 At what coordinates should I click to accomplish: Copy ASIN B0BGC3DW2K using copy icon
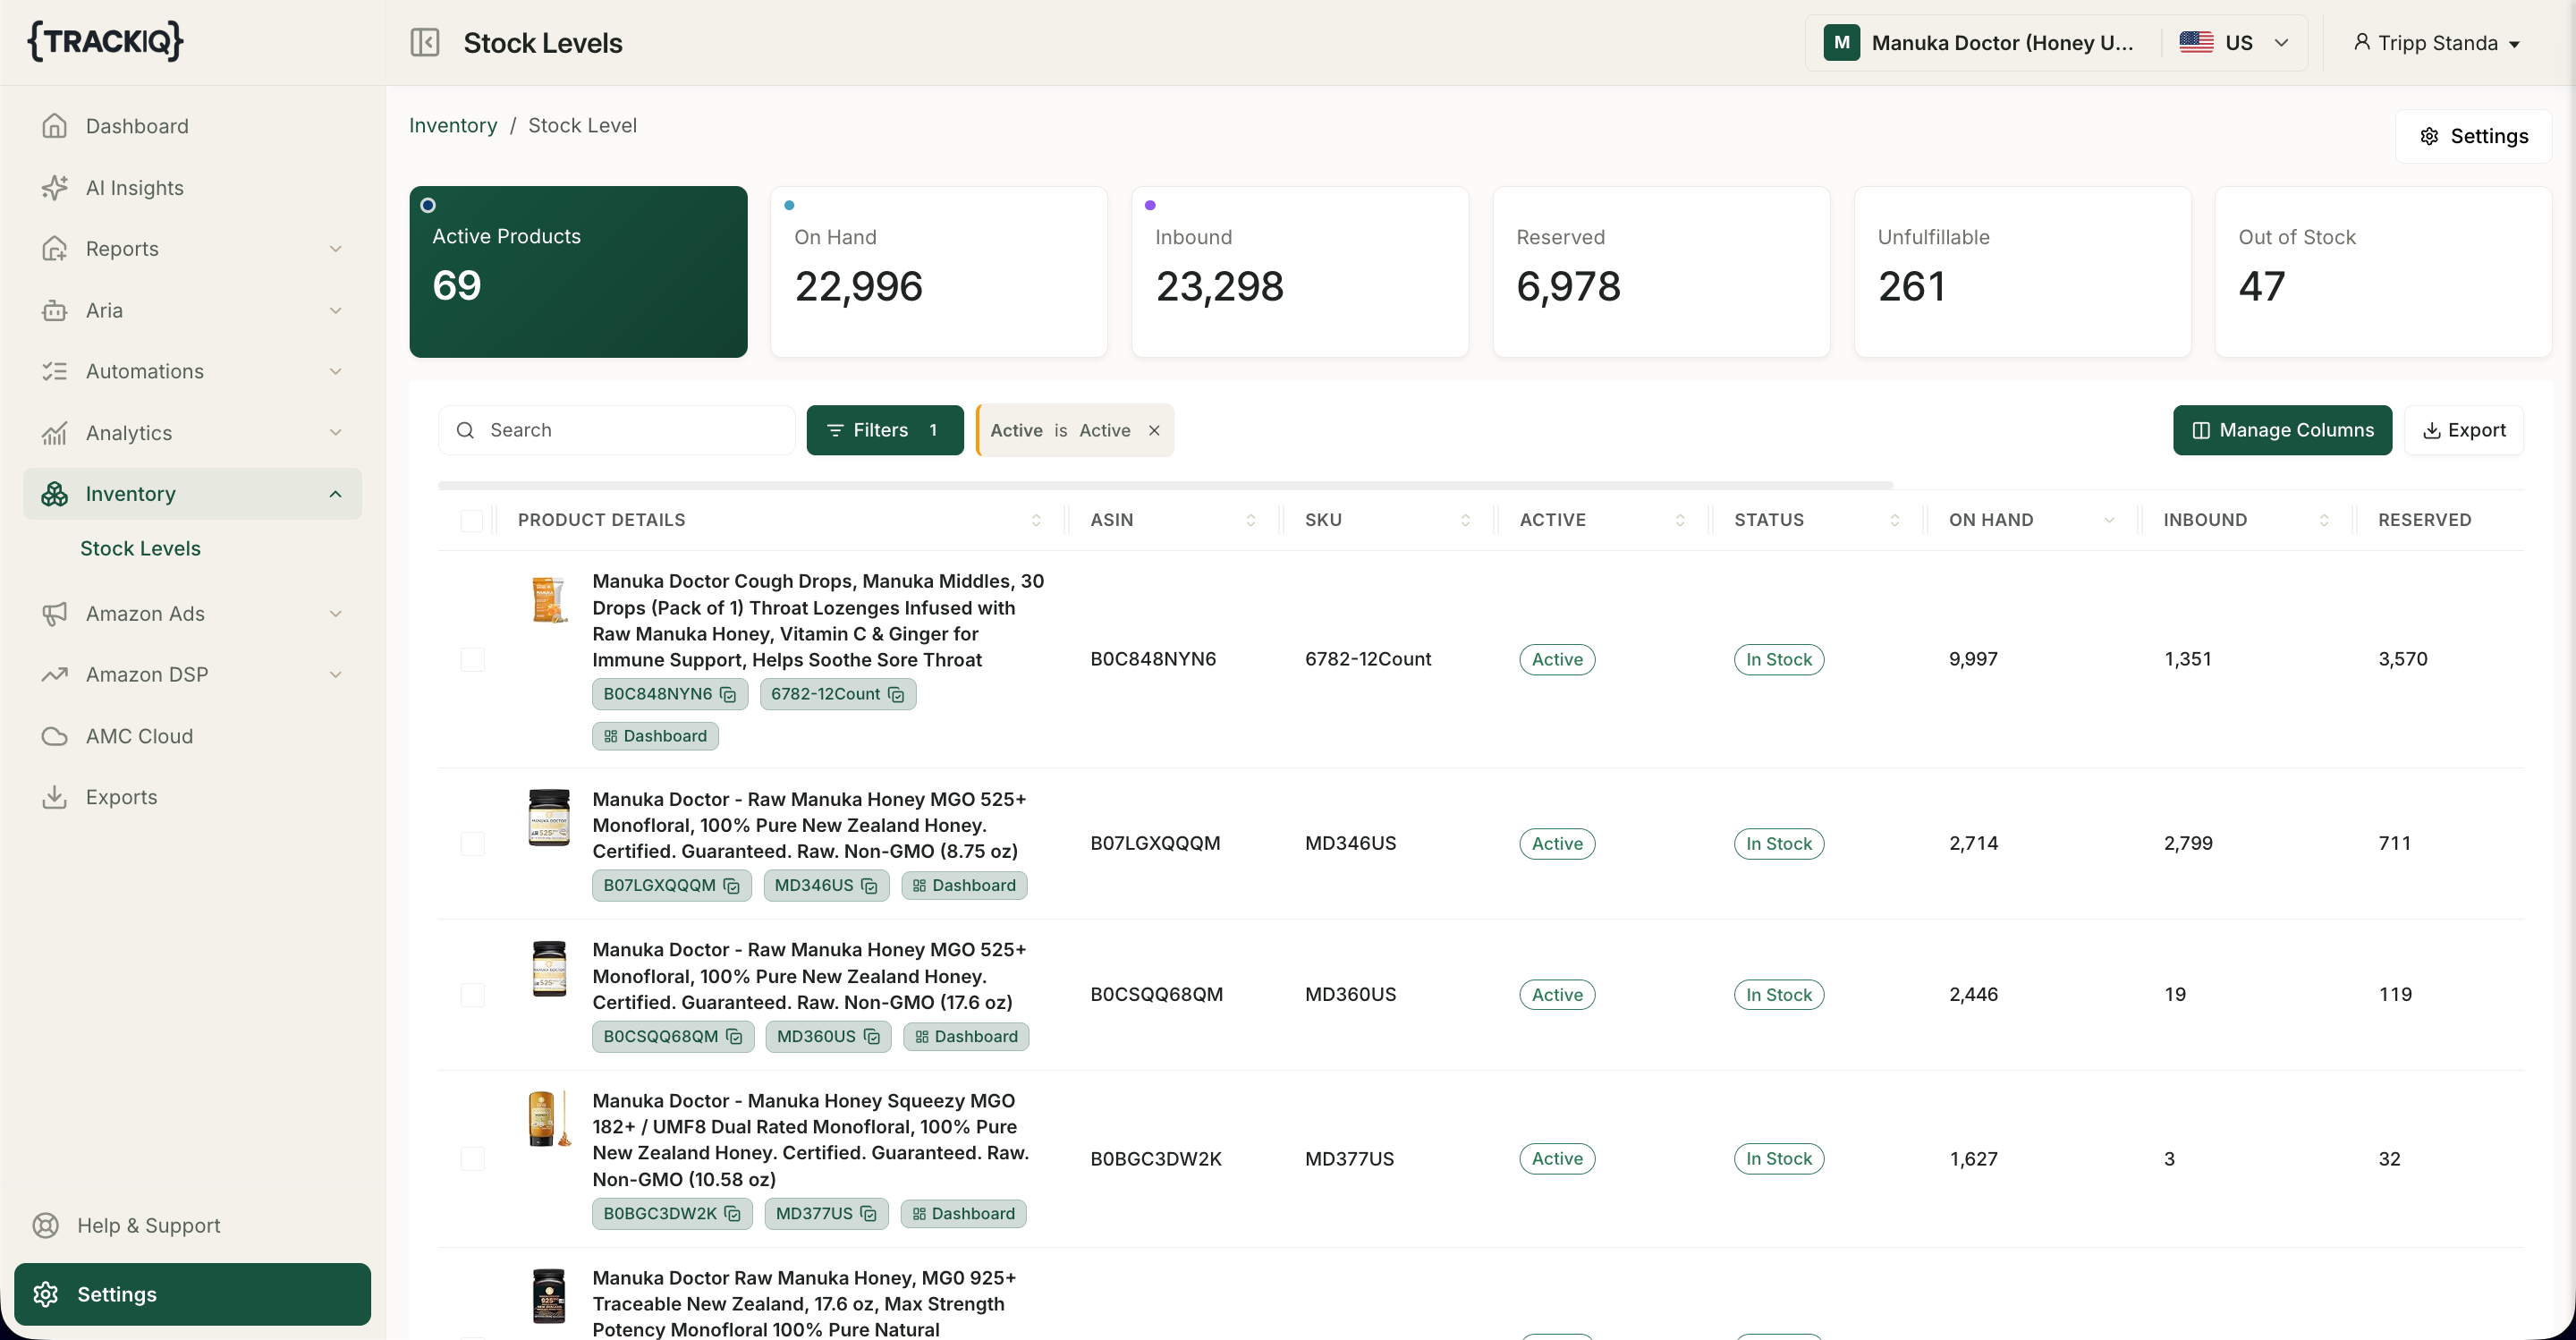pyautogui.click(x=732, y=1214)
